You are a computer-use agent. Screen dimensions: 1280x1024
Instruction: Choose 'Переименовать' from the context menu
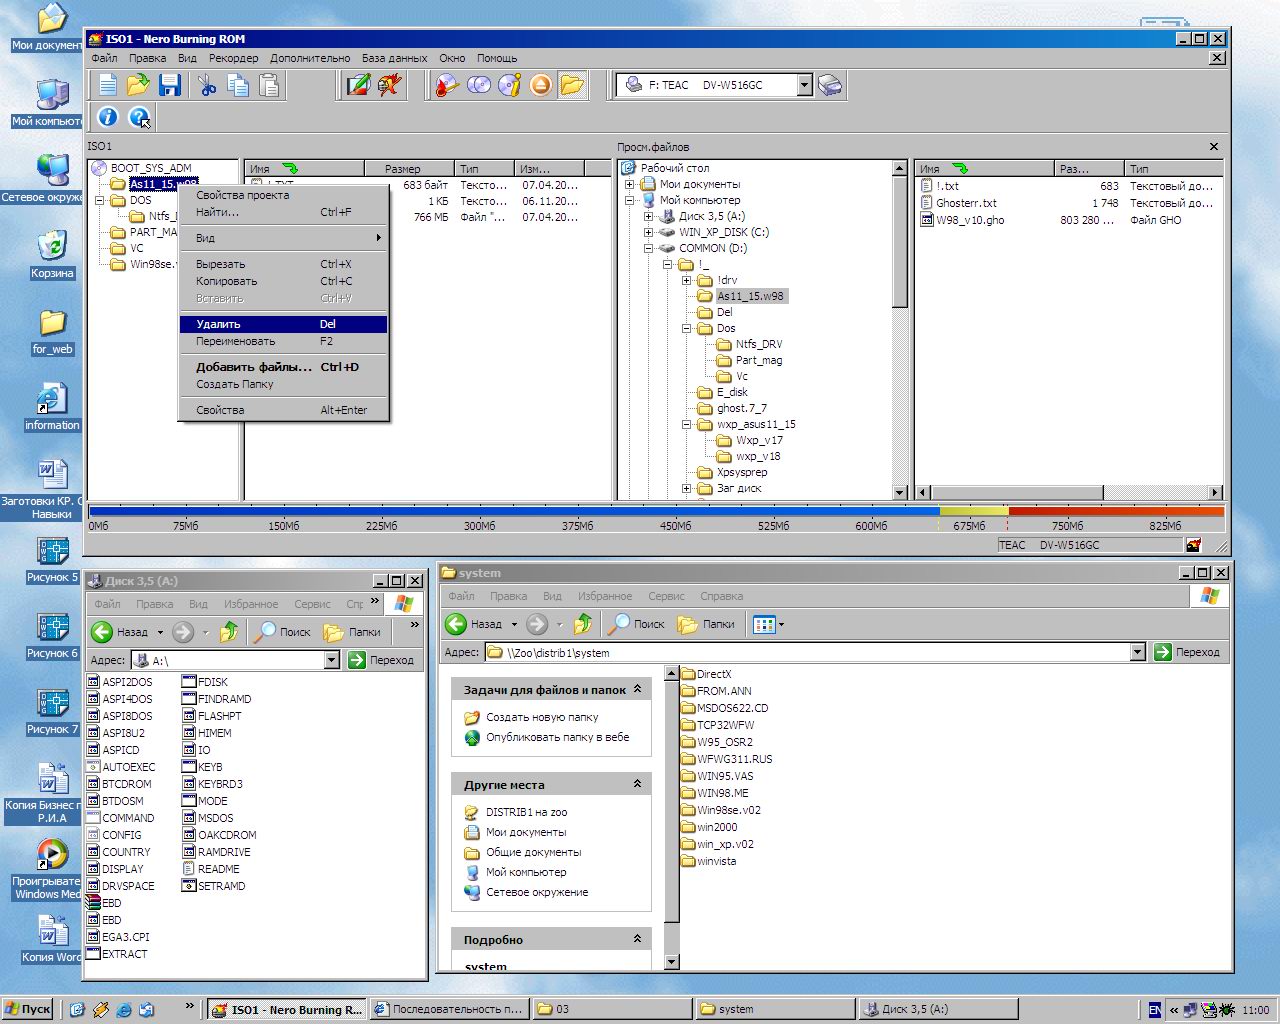235,341
